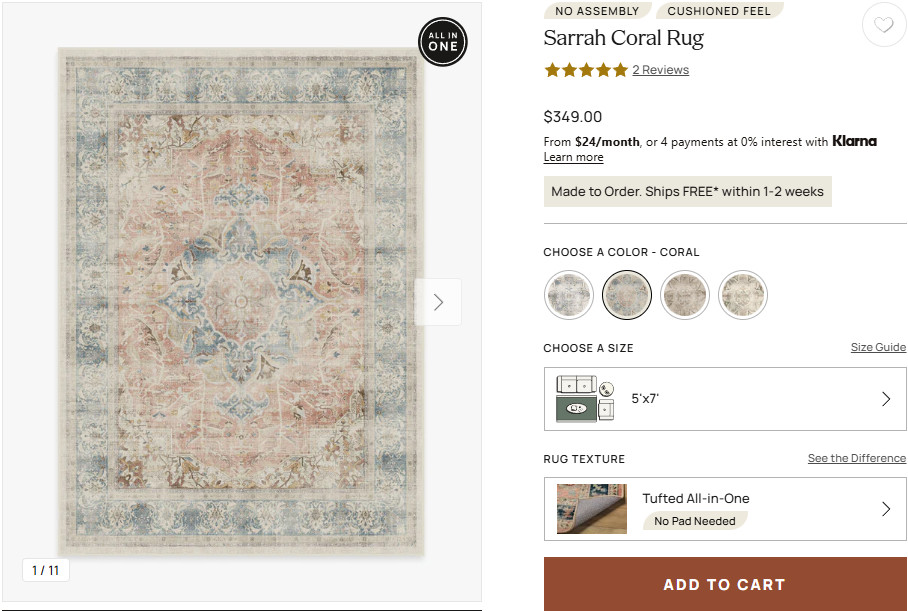
Task: Choose the third color swatch
Action: pyautogui.click(x=685, y=295)
